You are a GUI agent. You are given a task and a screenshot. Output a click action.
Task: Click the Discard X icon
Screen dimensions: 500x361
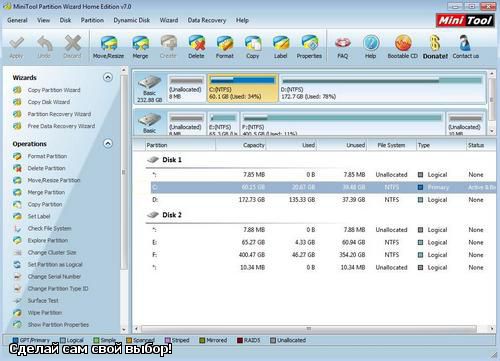(x=73, y=43)
